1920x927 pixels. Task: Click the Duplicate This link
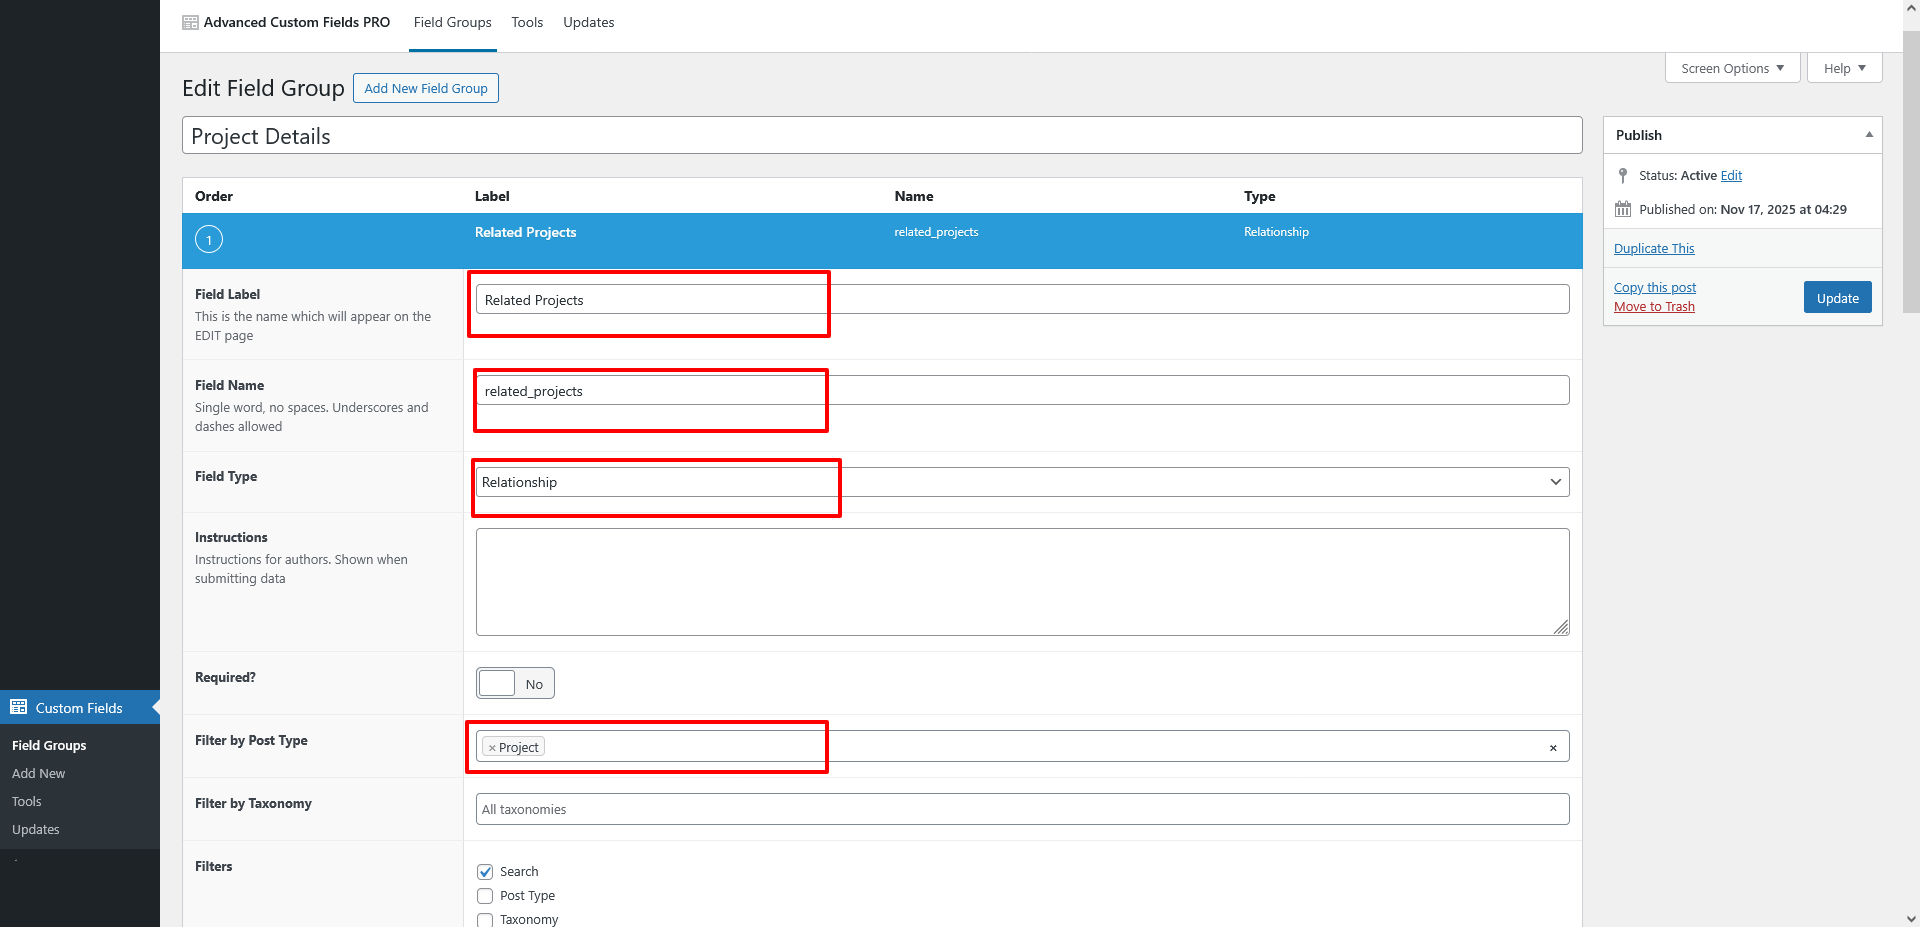pos(1653,249)
